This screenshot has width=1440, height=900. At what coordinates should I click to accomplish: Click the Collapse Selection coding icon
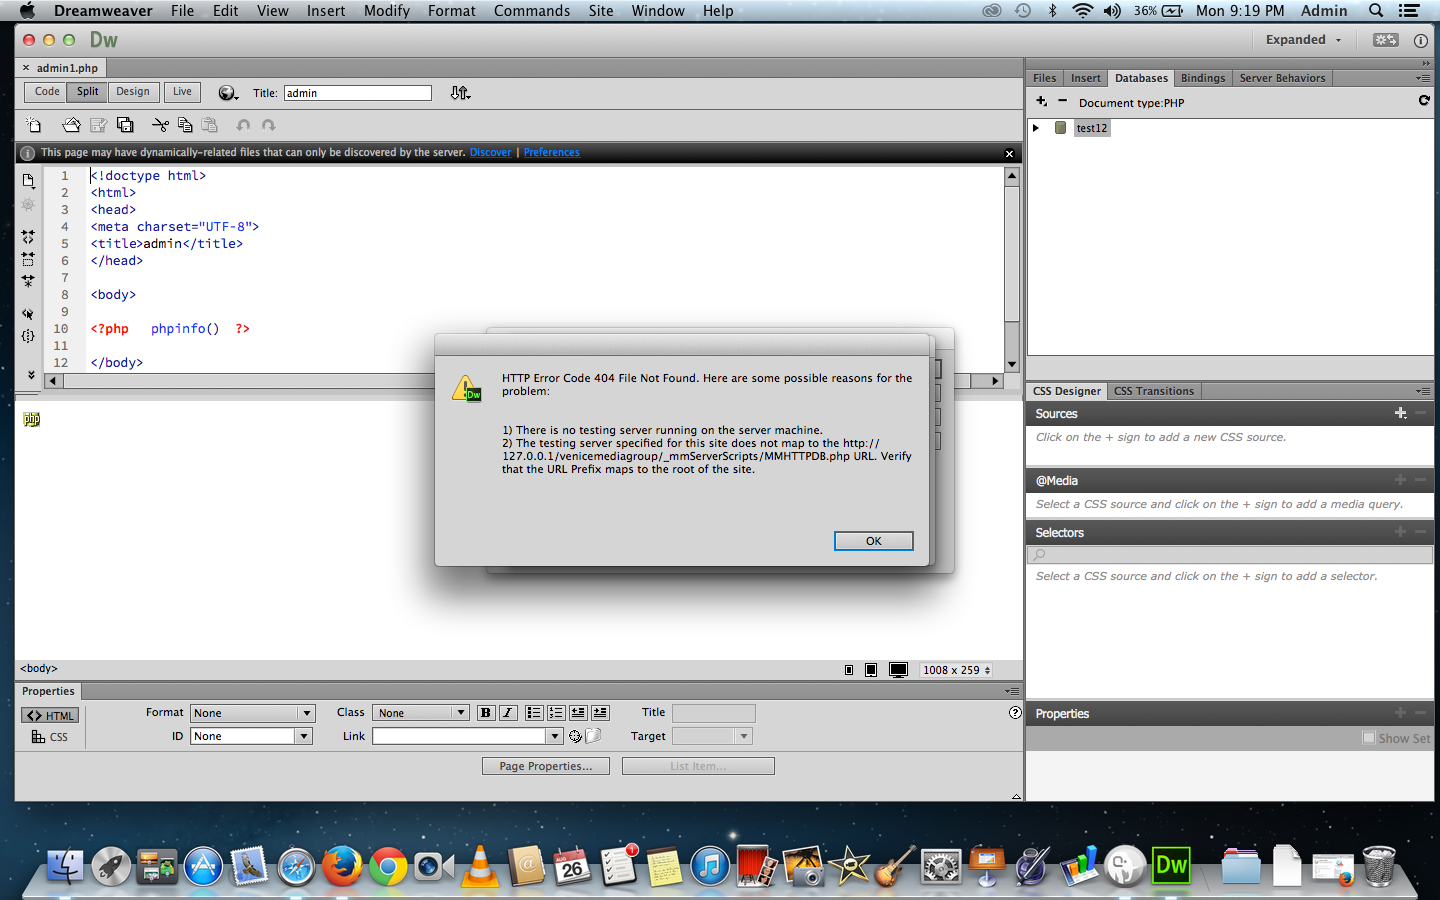(28, 259)
